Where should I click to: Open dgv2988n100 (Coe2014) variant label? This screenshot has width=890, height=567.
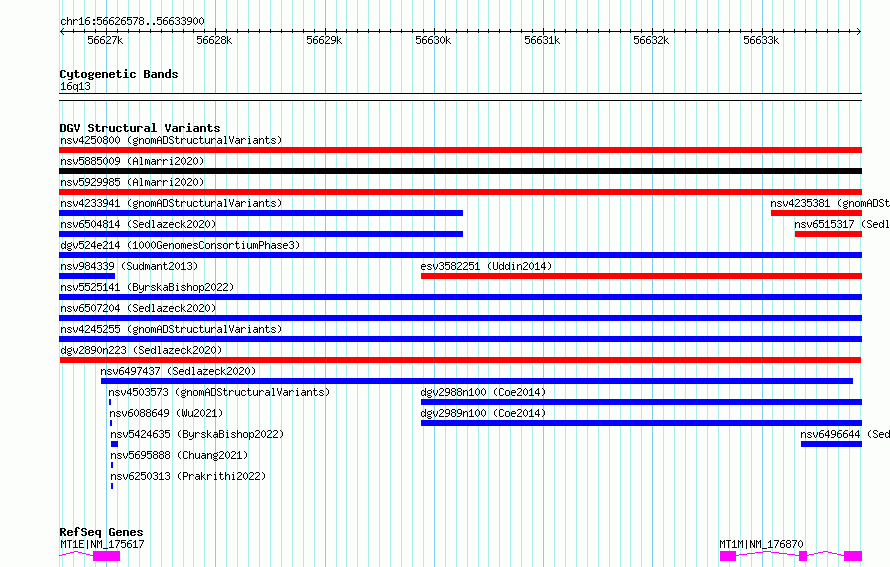(x=483, y=392)
